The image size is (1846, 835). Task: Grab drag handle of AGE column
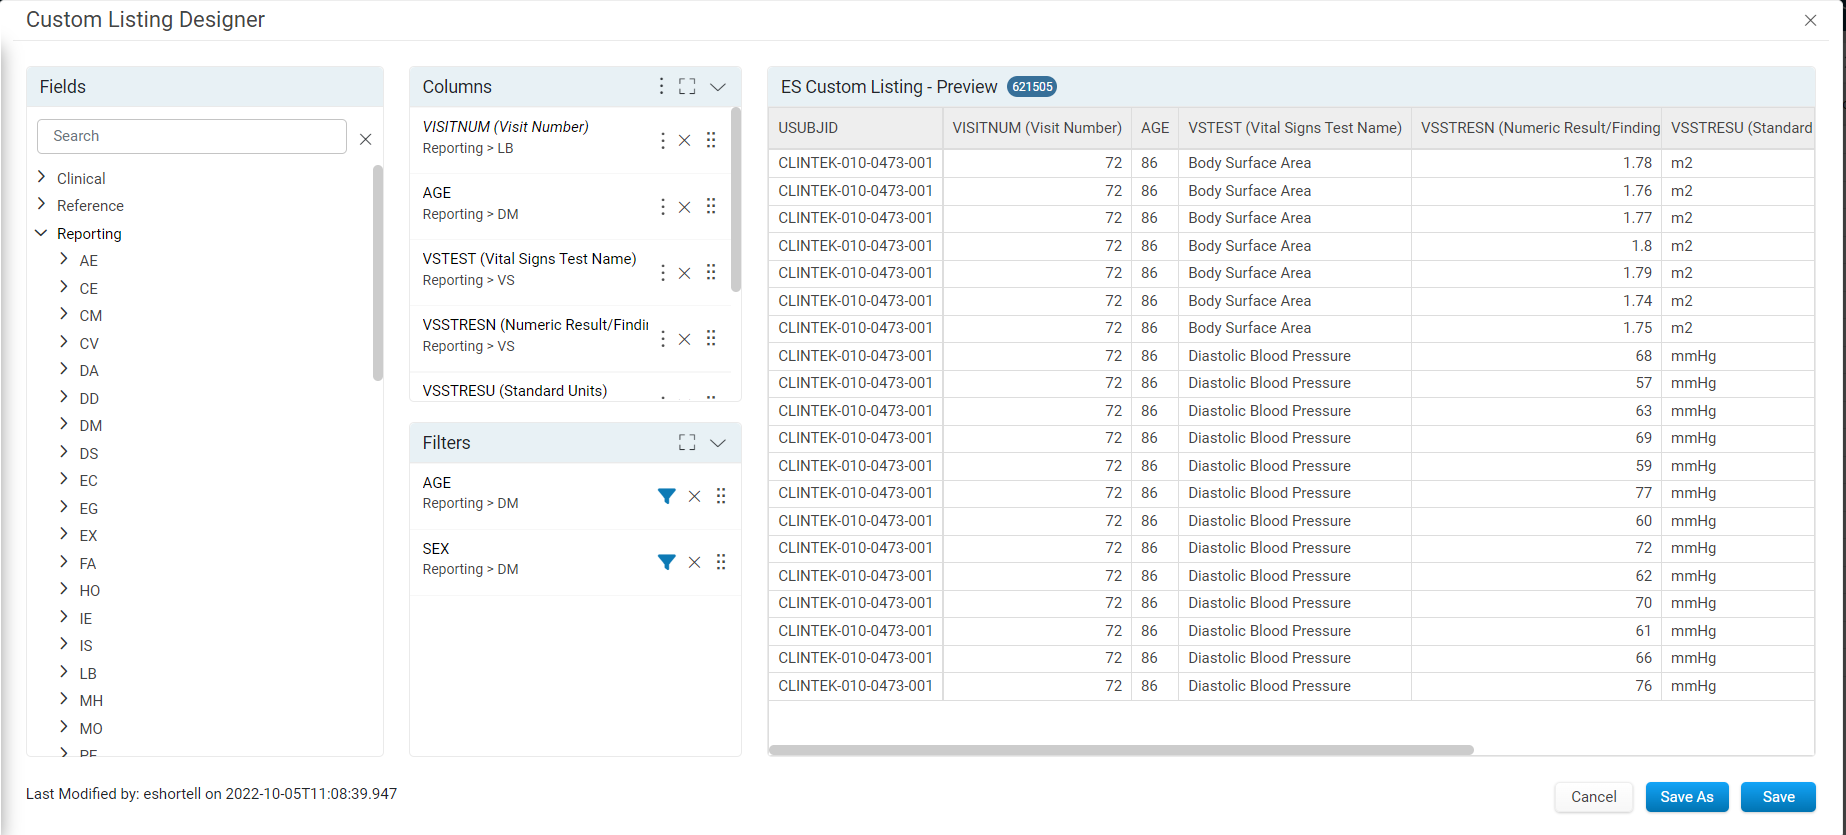click(x=711, y=206)
